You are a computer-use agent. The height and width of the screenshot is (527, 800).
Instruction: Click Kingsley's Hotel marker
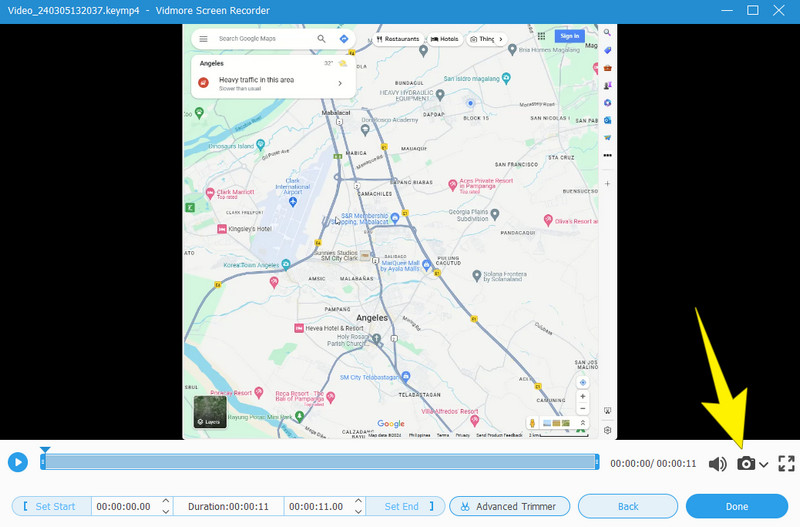[222, 229]
